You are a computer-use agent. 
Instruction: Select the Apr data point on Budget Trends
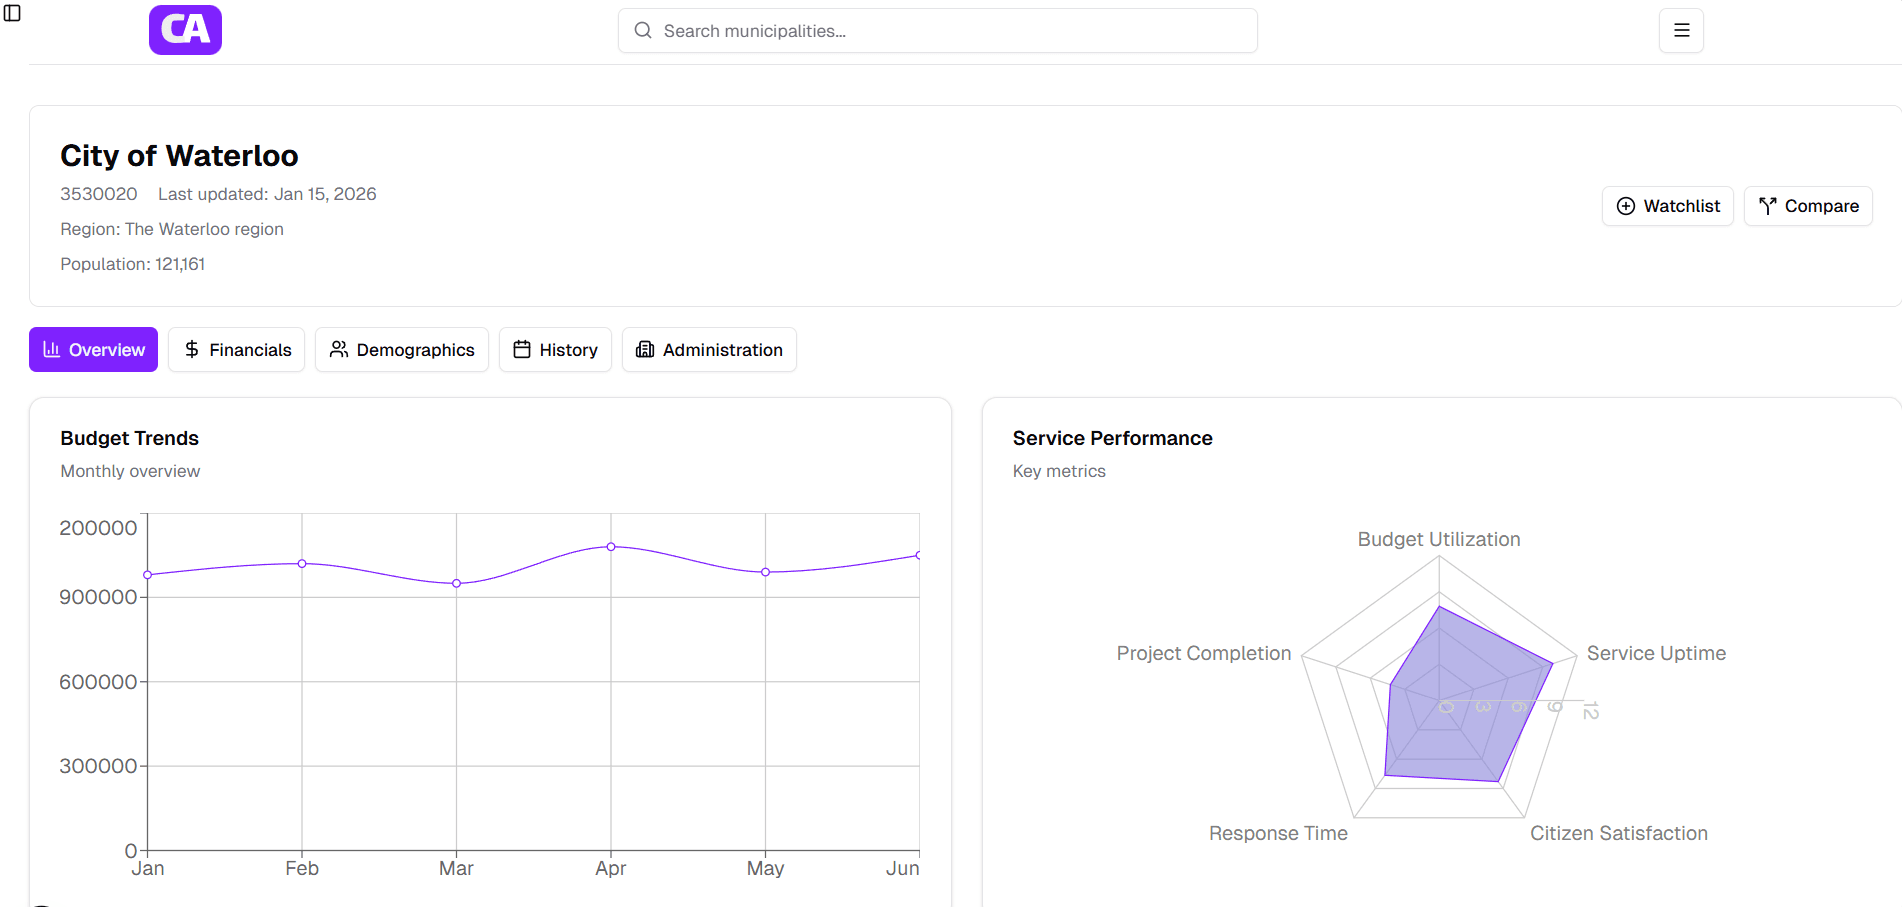pyautogui.click(x=611, y=547)
